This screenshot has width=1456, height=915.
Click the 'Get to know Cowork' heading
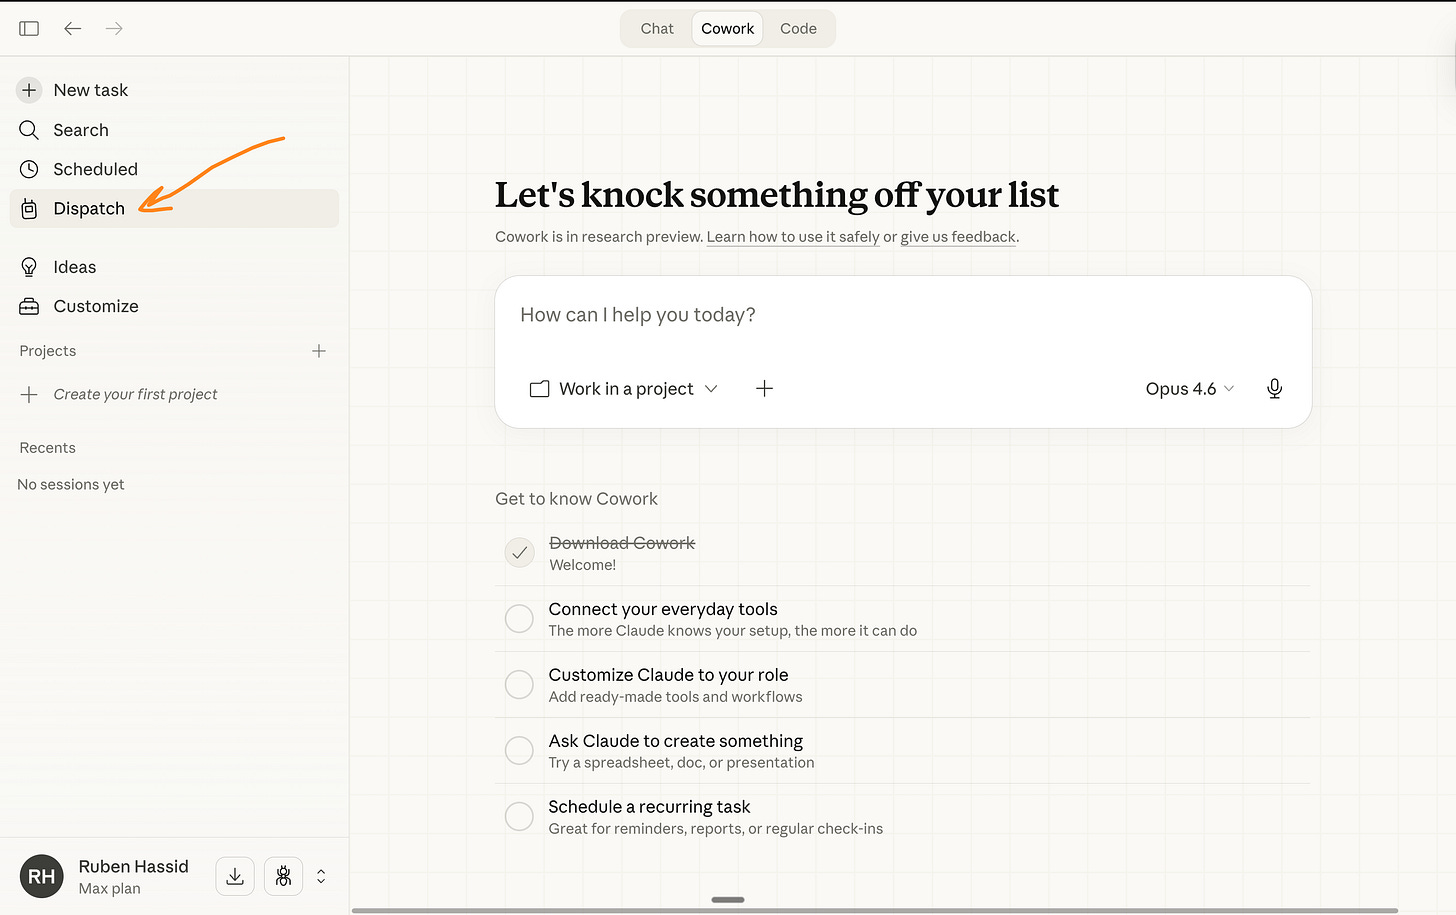(x=576, y=499)
